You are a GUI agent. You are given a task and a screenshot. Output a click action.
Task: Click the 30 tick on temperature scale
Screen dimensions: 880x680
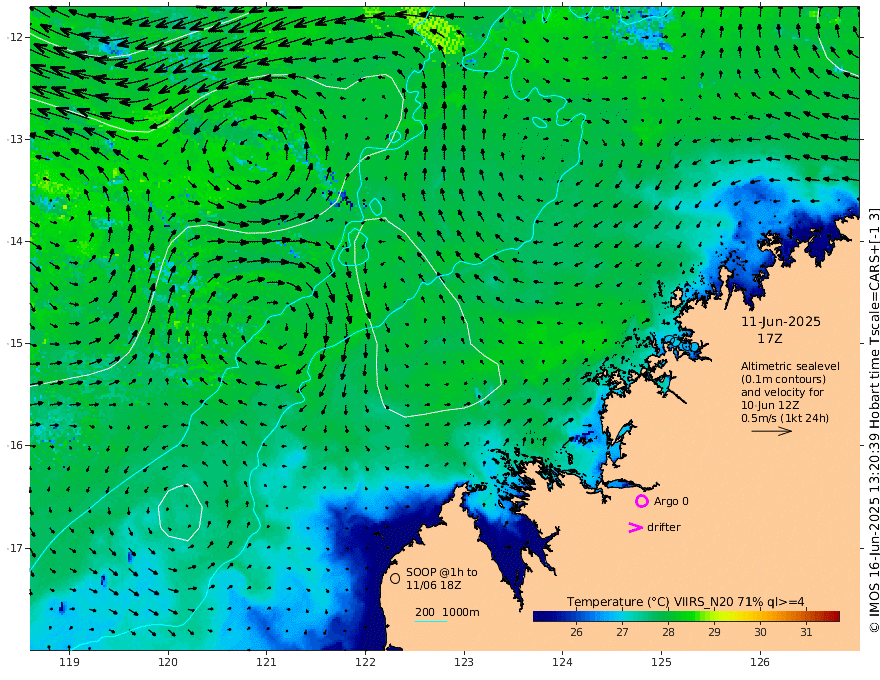pos(760,632)
